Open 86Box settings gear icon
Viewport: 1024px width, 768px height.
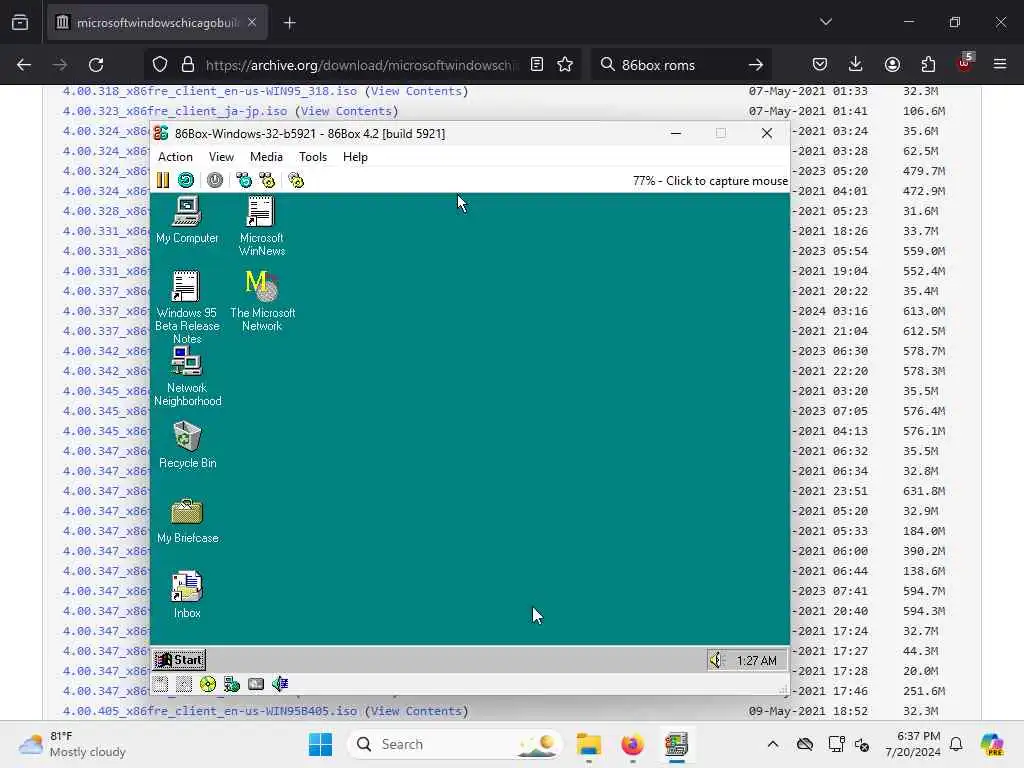tap(296, 180)
